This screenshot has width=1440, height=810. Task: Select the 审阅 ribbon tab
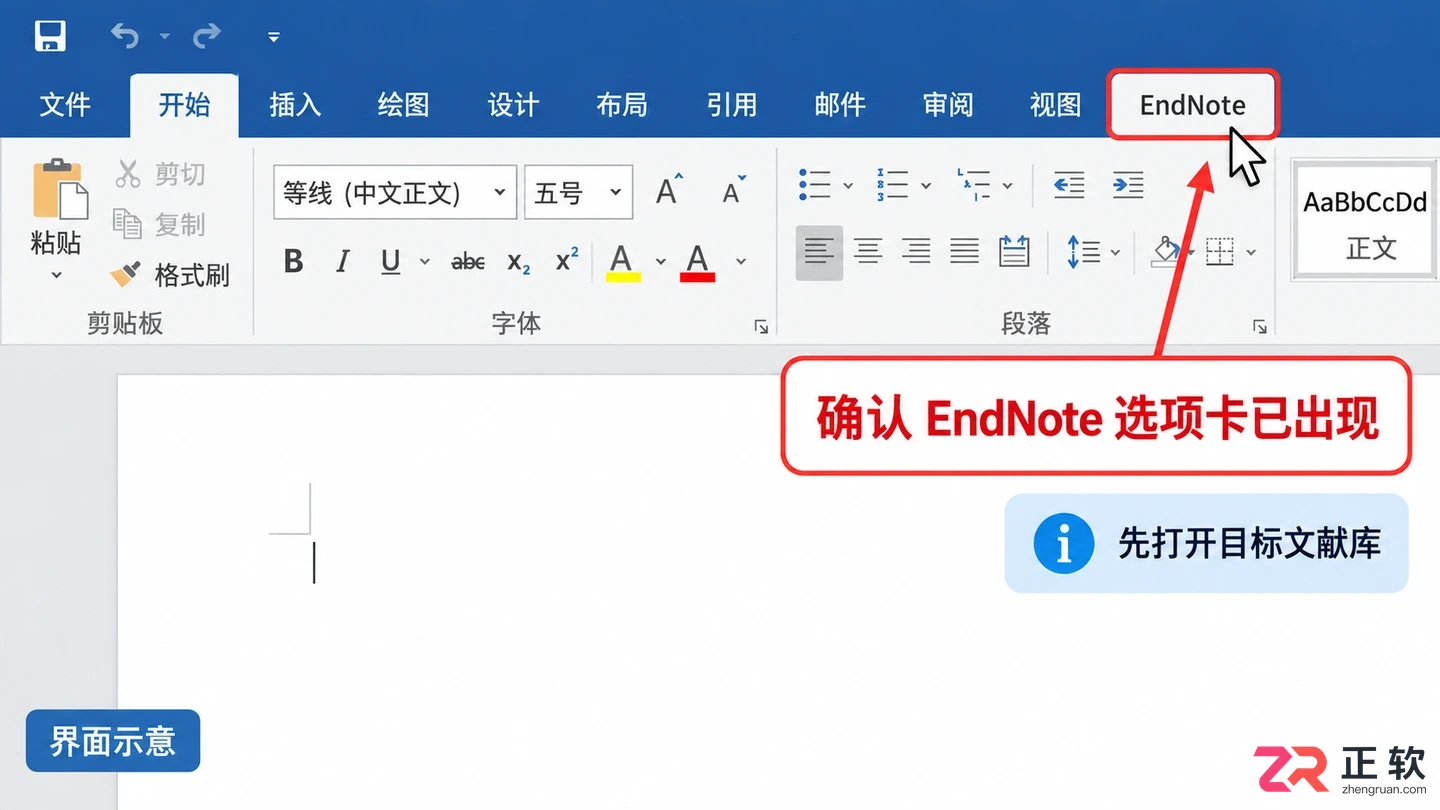tap(948, 105)
